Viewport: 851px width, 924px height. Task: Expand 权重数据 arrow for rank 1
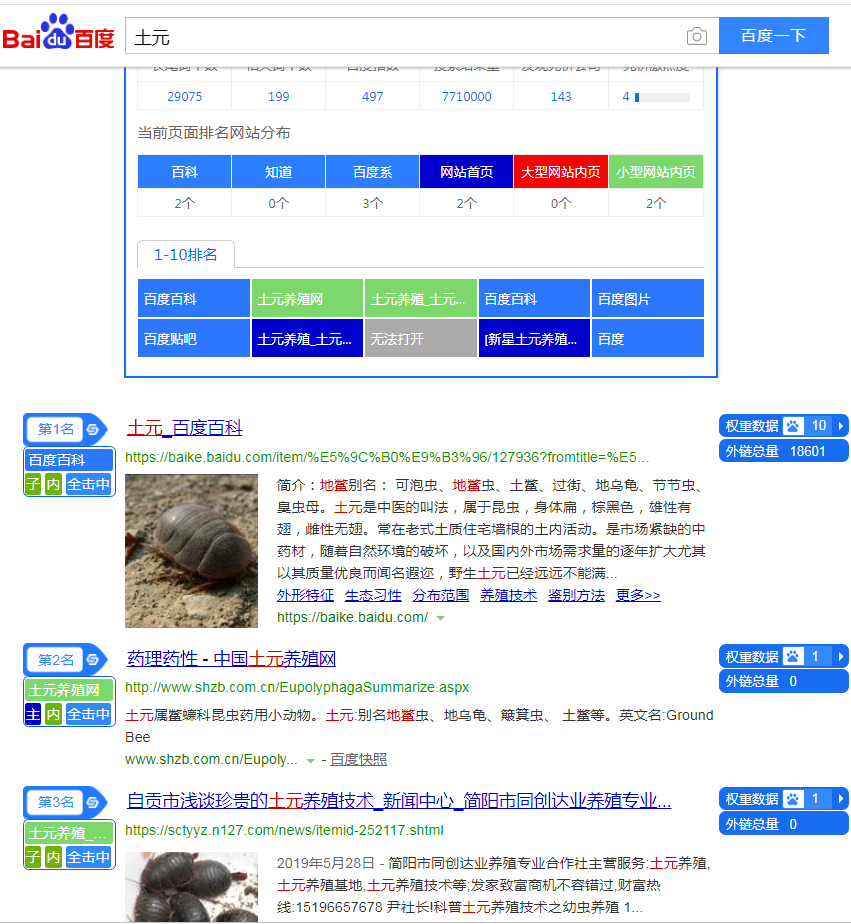click(x=841, y=425)
